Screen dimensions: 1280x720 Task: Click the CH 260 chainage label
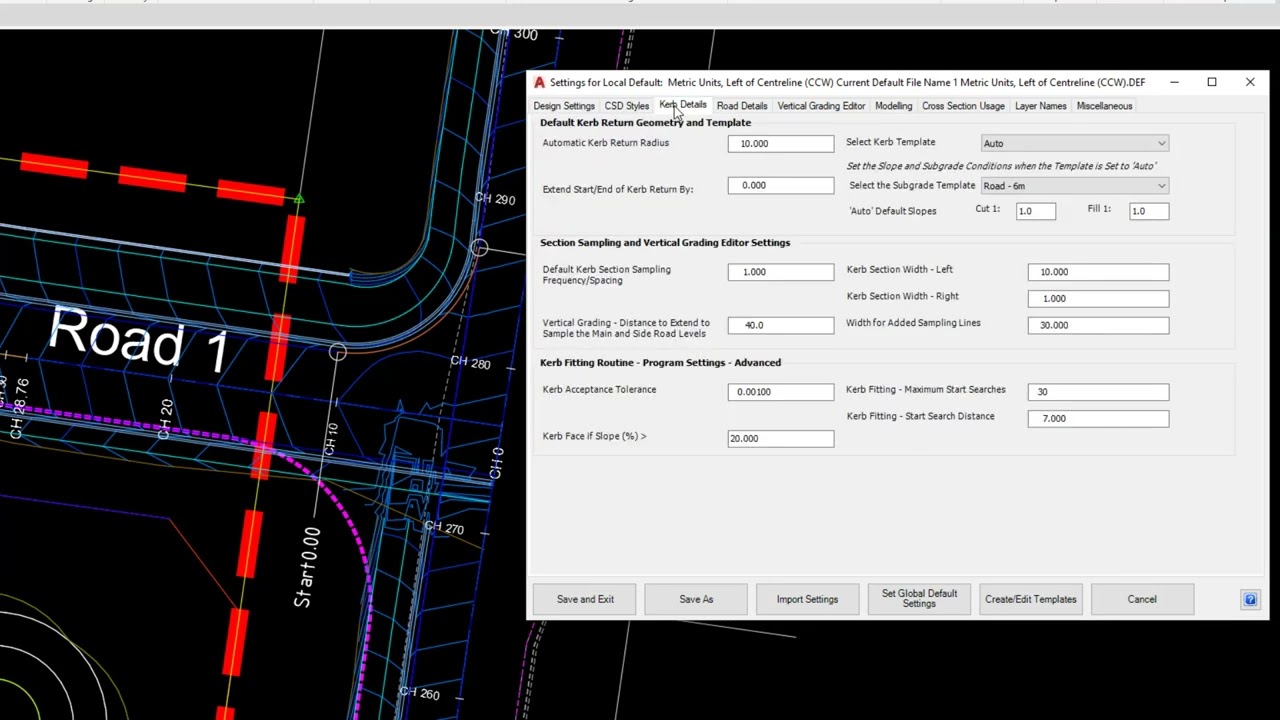coord(419,693)
